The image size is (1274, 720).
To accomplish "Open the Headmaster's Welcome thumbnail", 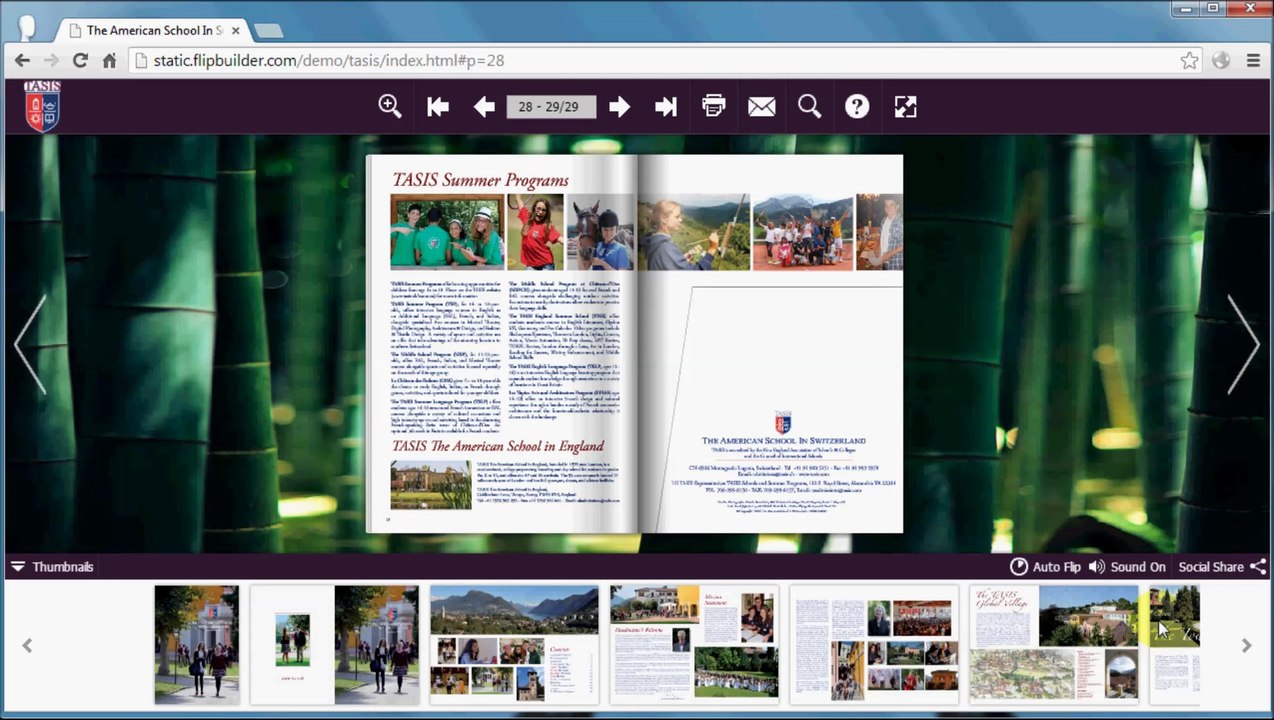I will [694, 645].
